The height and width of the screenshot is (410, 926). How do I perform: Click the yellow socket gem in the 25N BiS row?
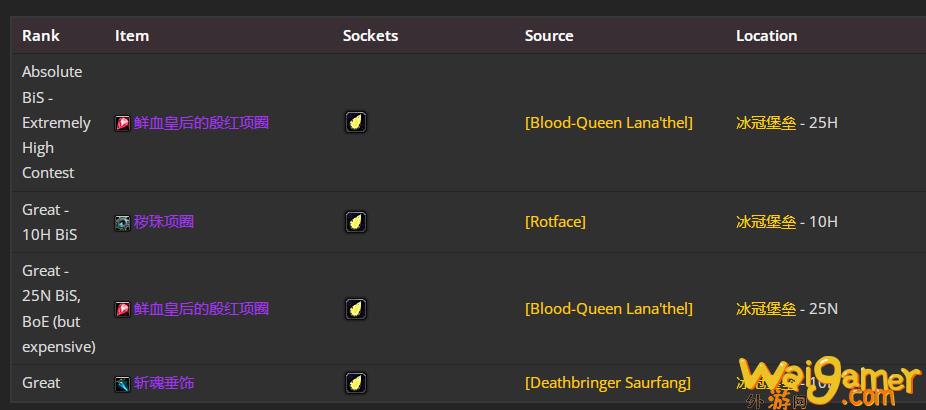356,309
